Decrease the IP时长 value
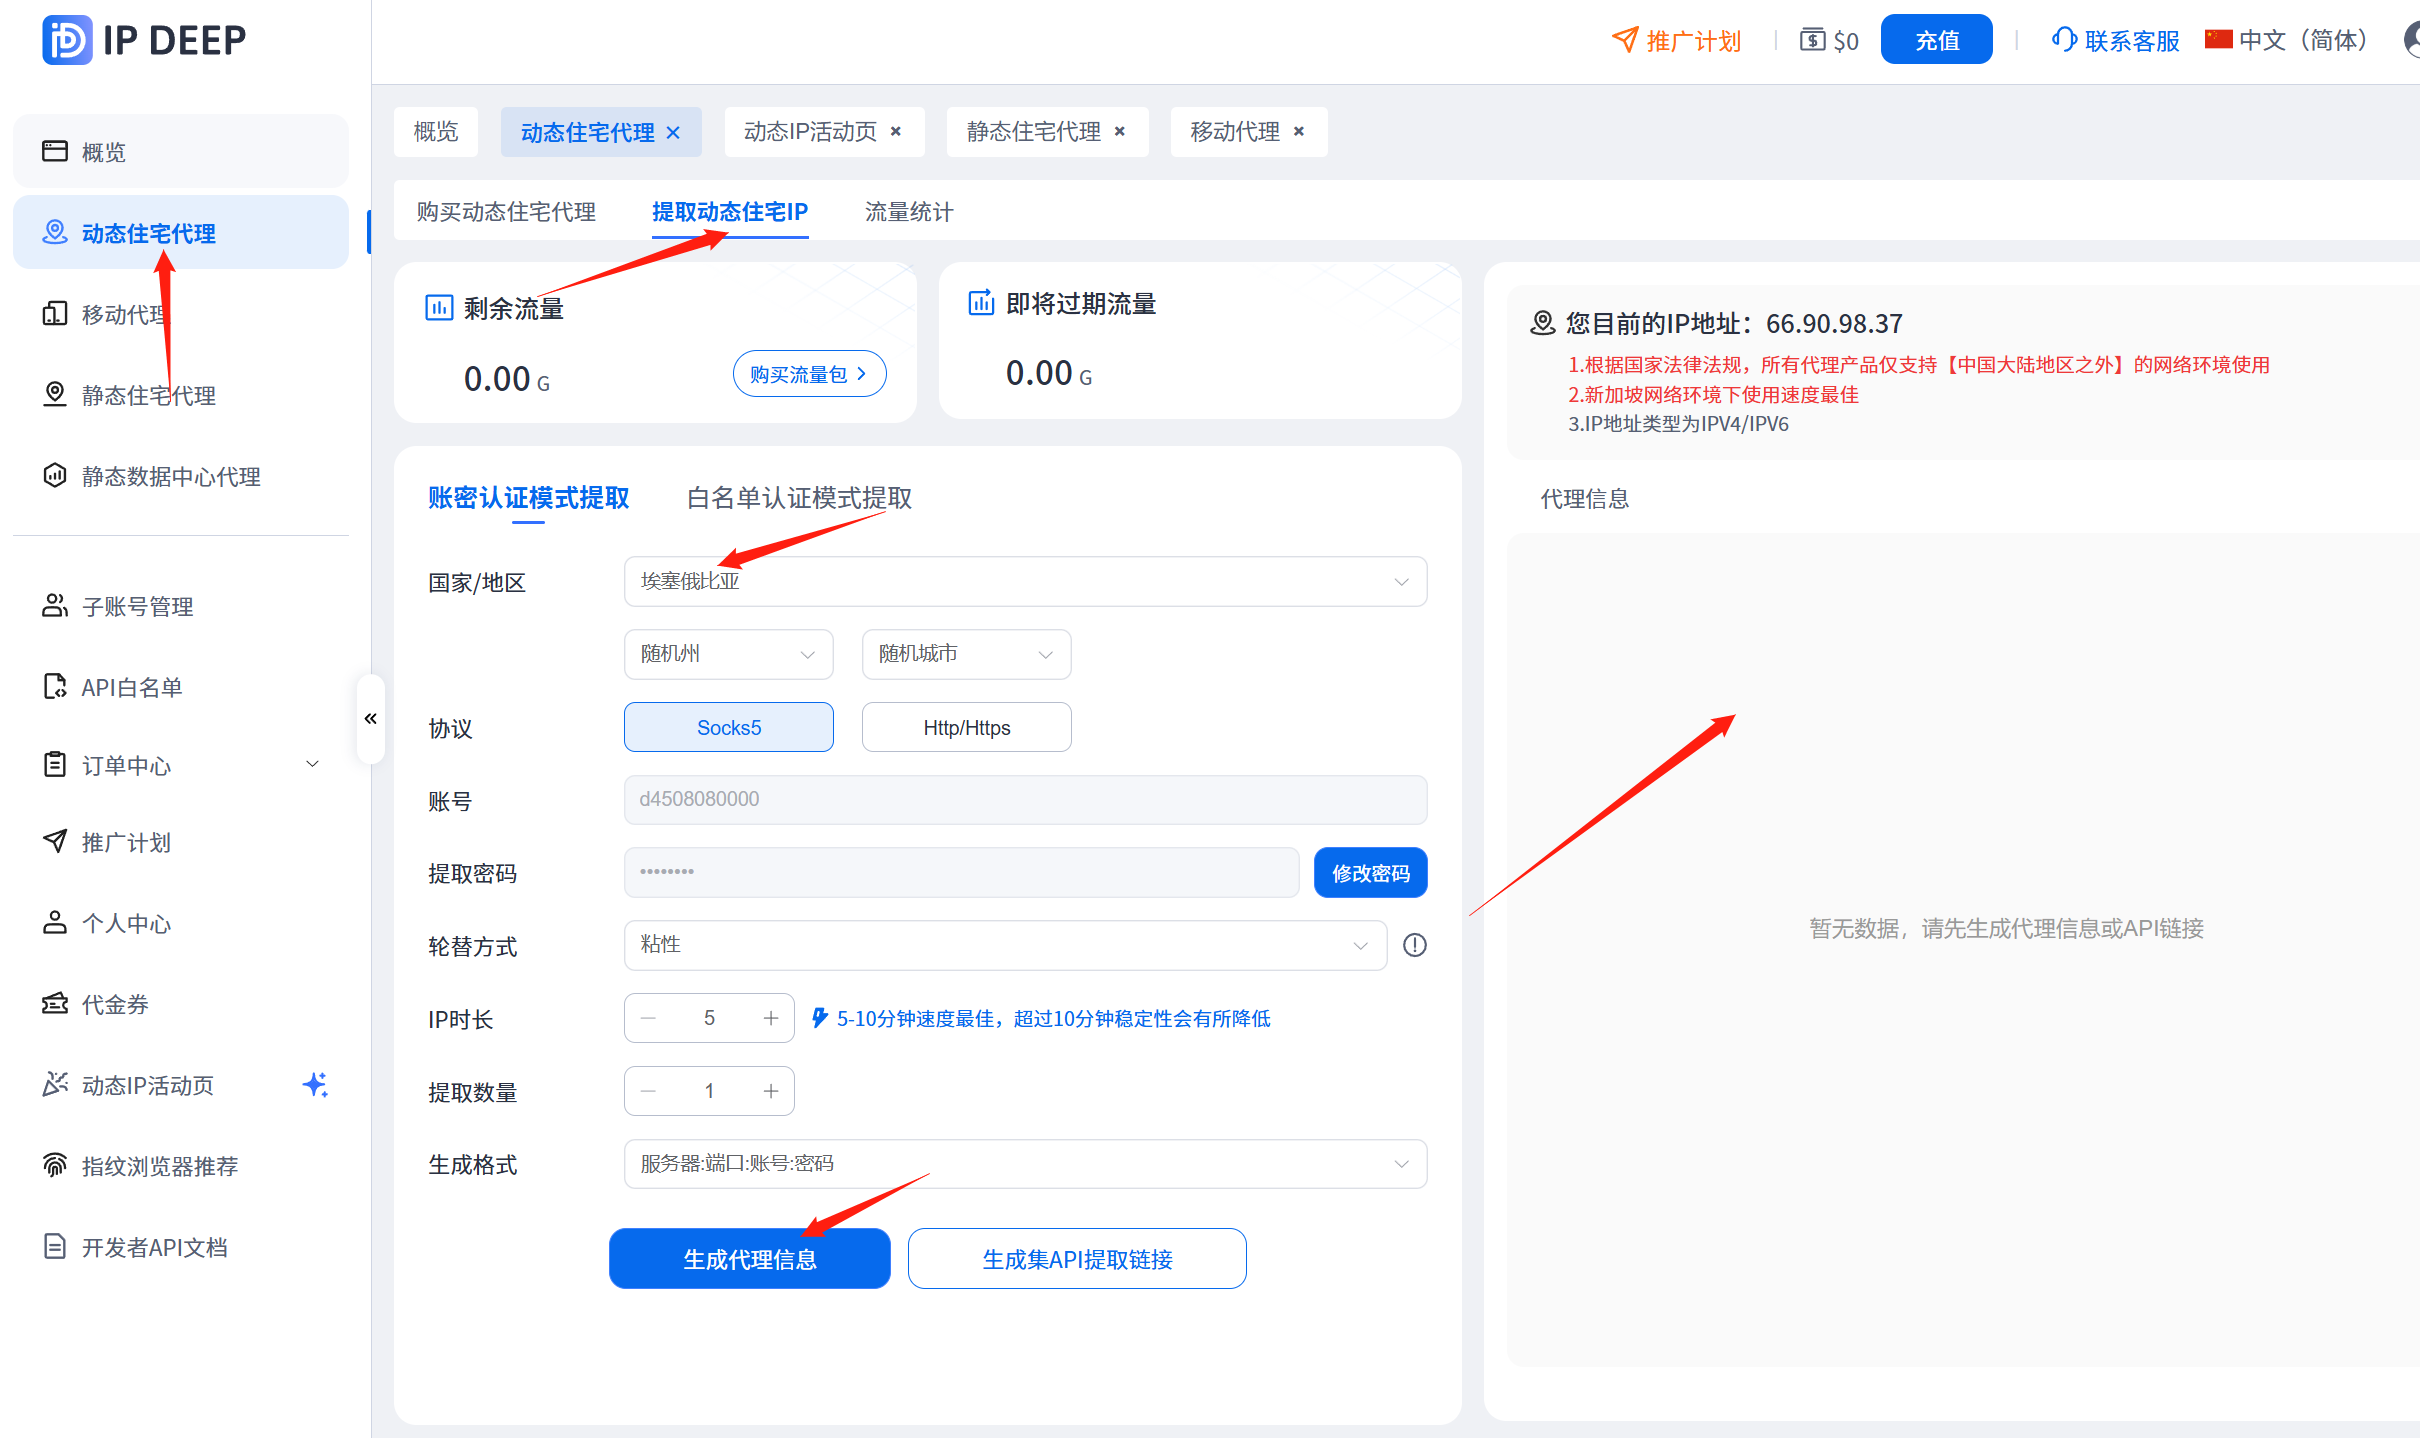 click(x=648, y=1018)
